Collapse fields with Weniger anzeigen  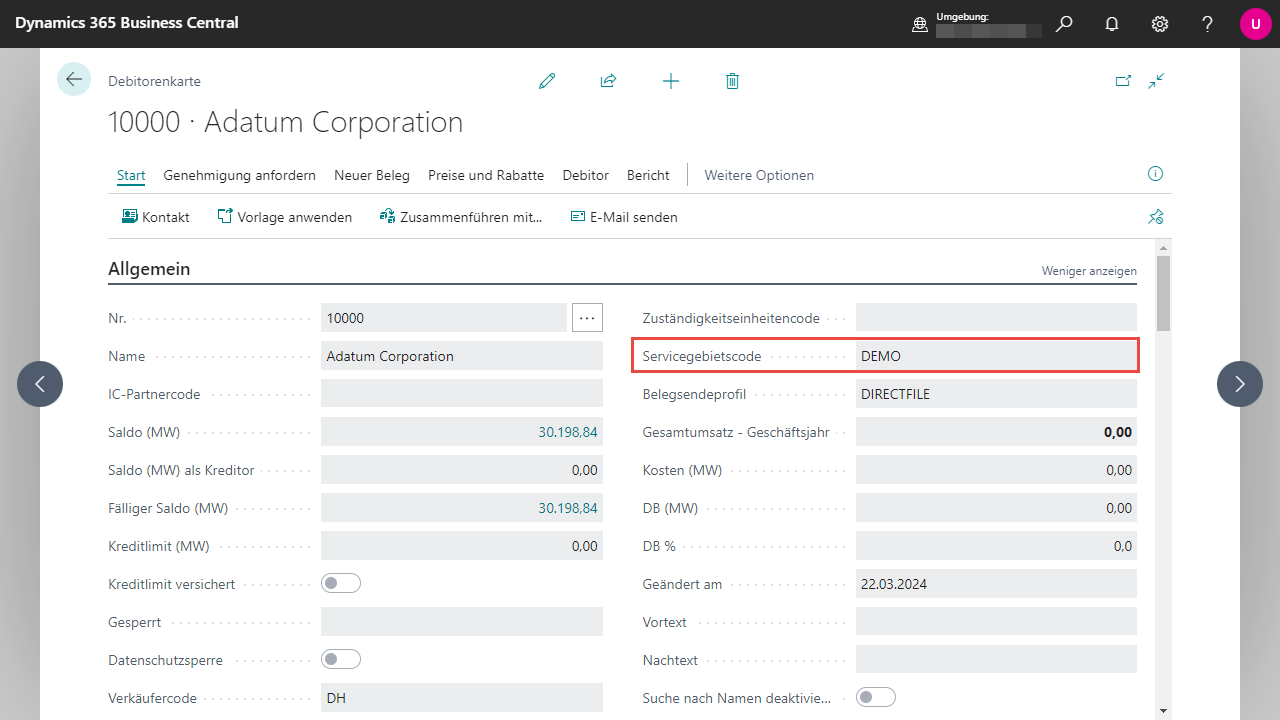coord(1089,271)
